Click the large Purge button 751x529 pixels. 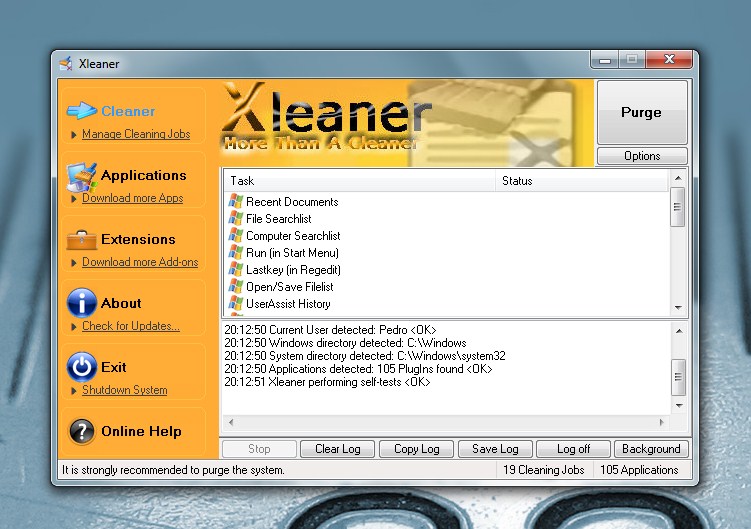tap(642, 112)
